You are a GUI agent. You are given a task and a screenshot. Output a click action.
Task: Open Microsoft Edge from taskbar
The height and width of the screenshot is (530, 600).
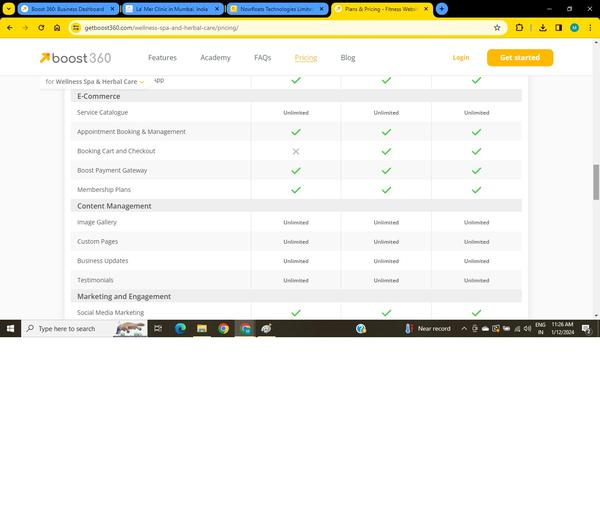point(181,328)
